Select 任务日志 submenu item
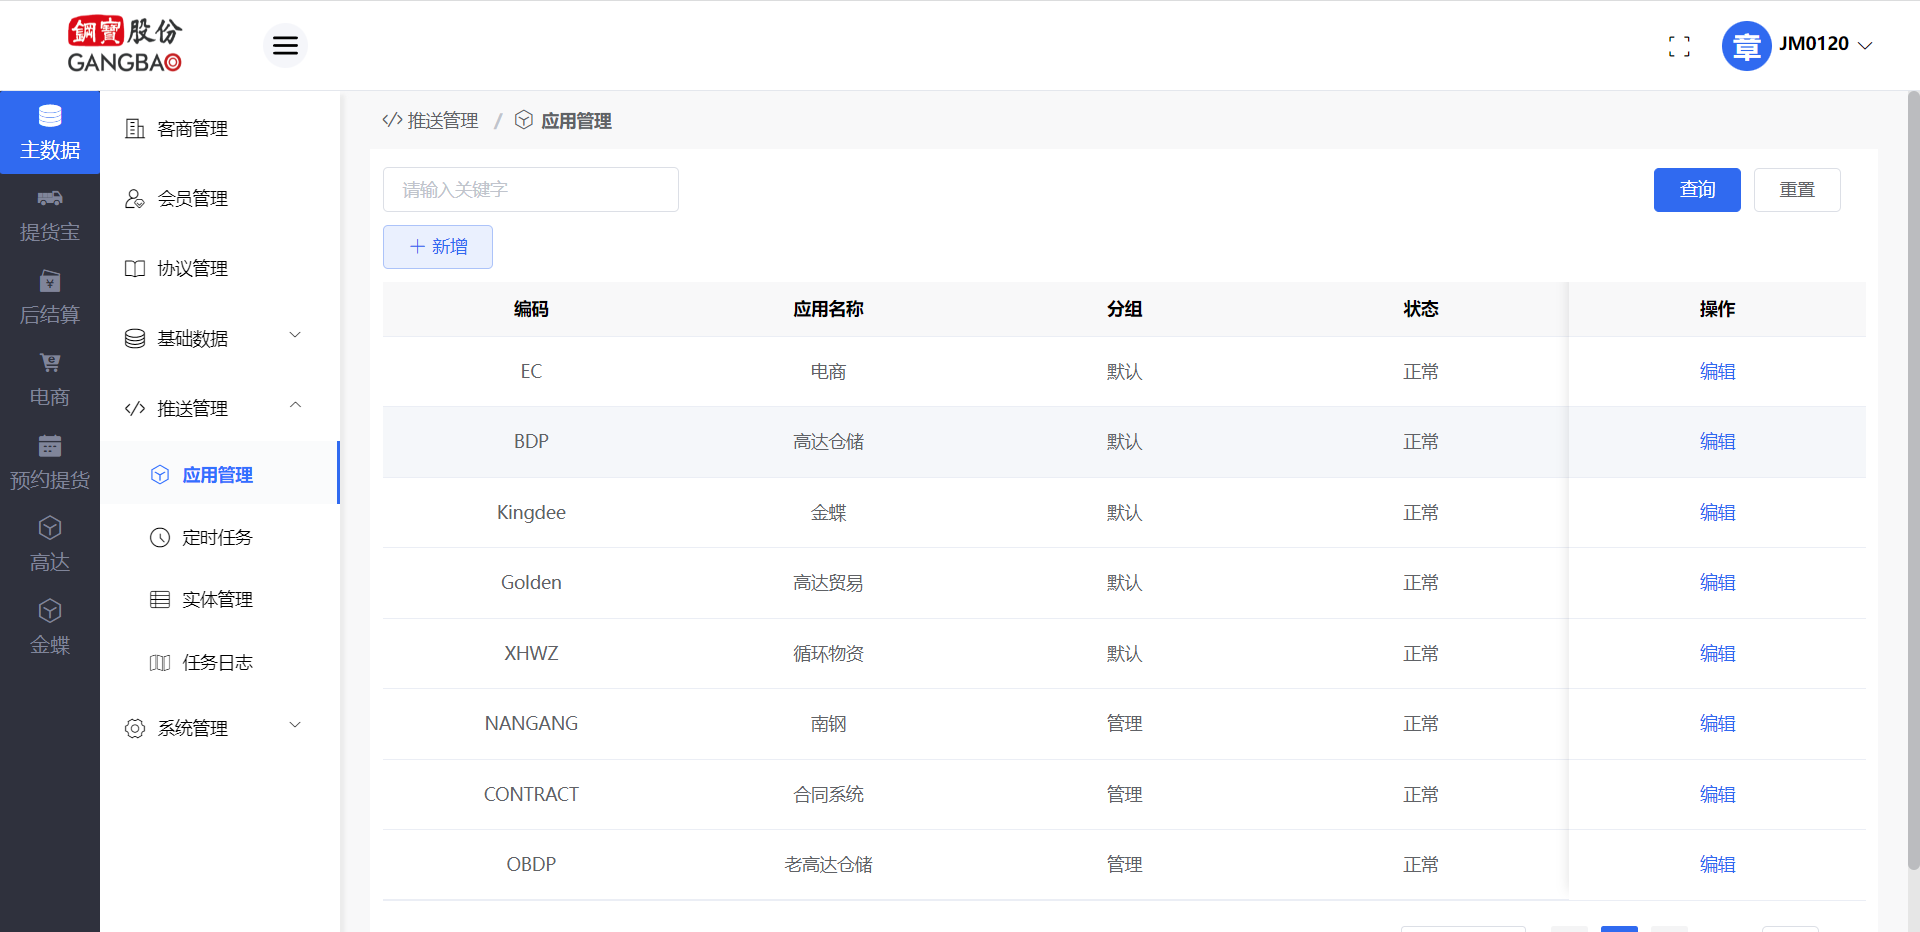Viewport: 1920px width, 932px height. [x=220, y=662]
